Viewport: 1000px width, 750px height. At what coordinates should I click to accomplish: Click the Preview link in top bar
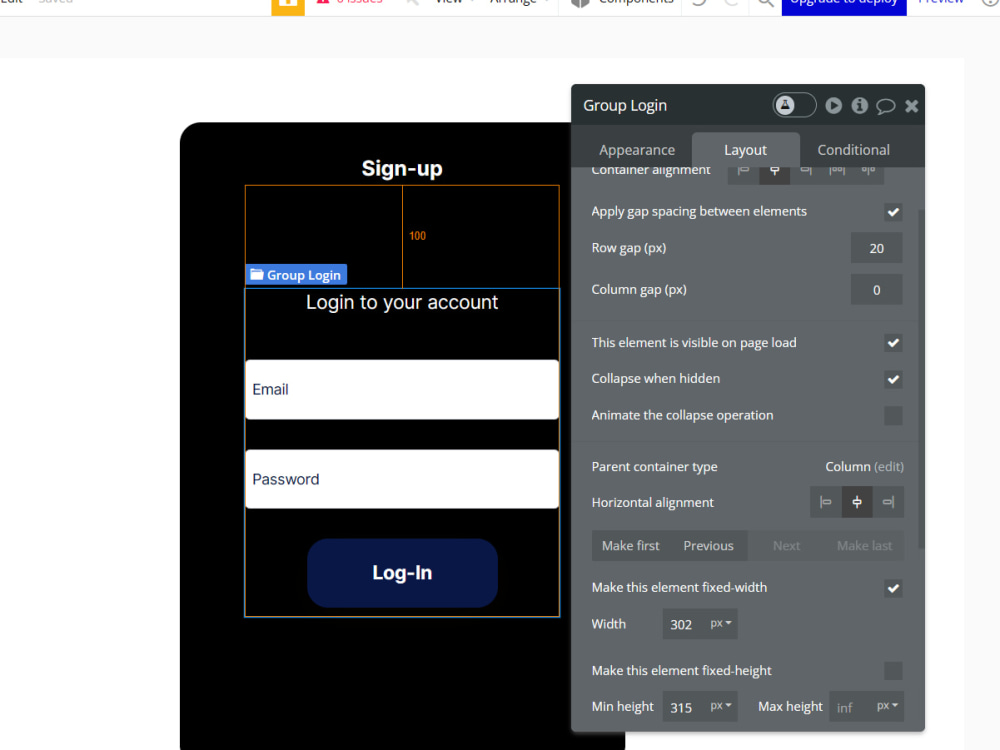(x=941, y=3)
